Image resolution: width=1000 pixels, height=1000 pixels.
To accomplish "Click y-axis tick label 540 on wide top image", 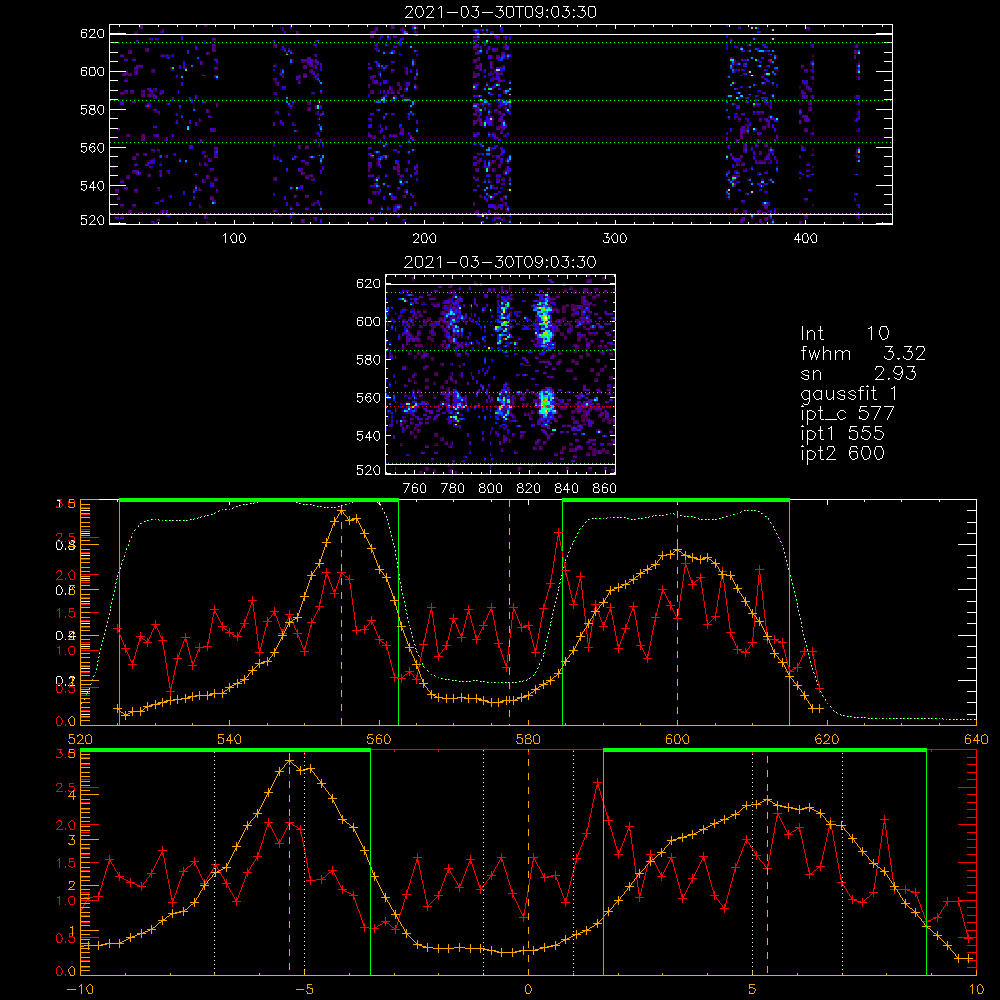I will [x=92, y=186].
